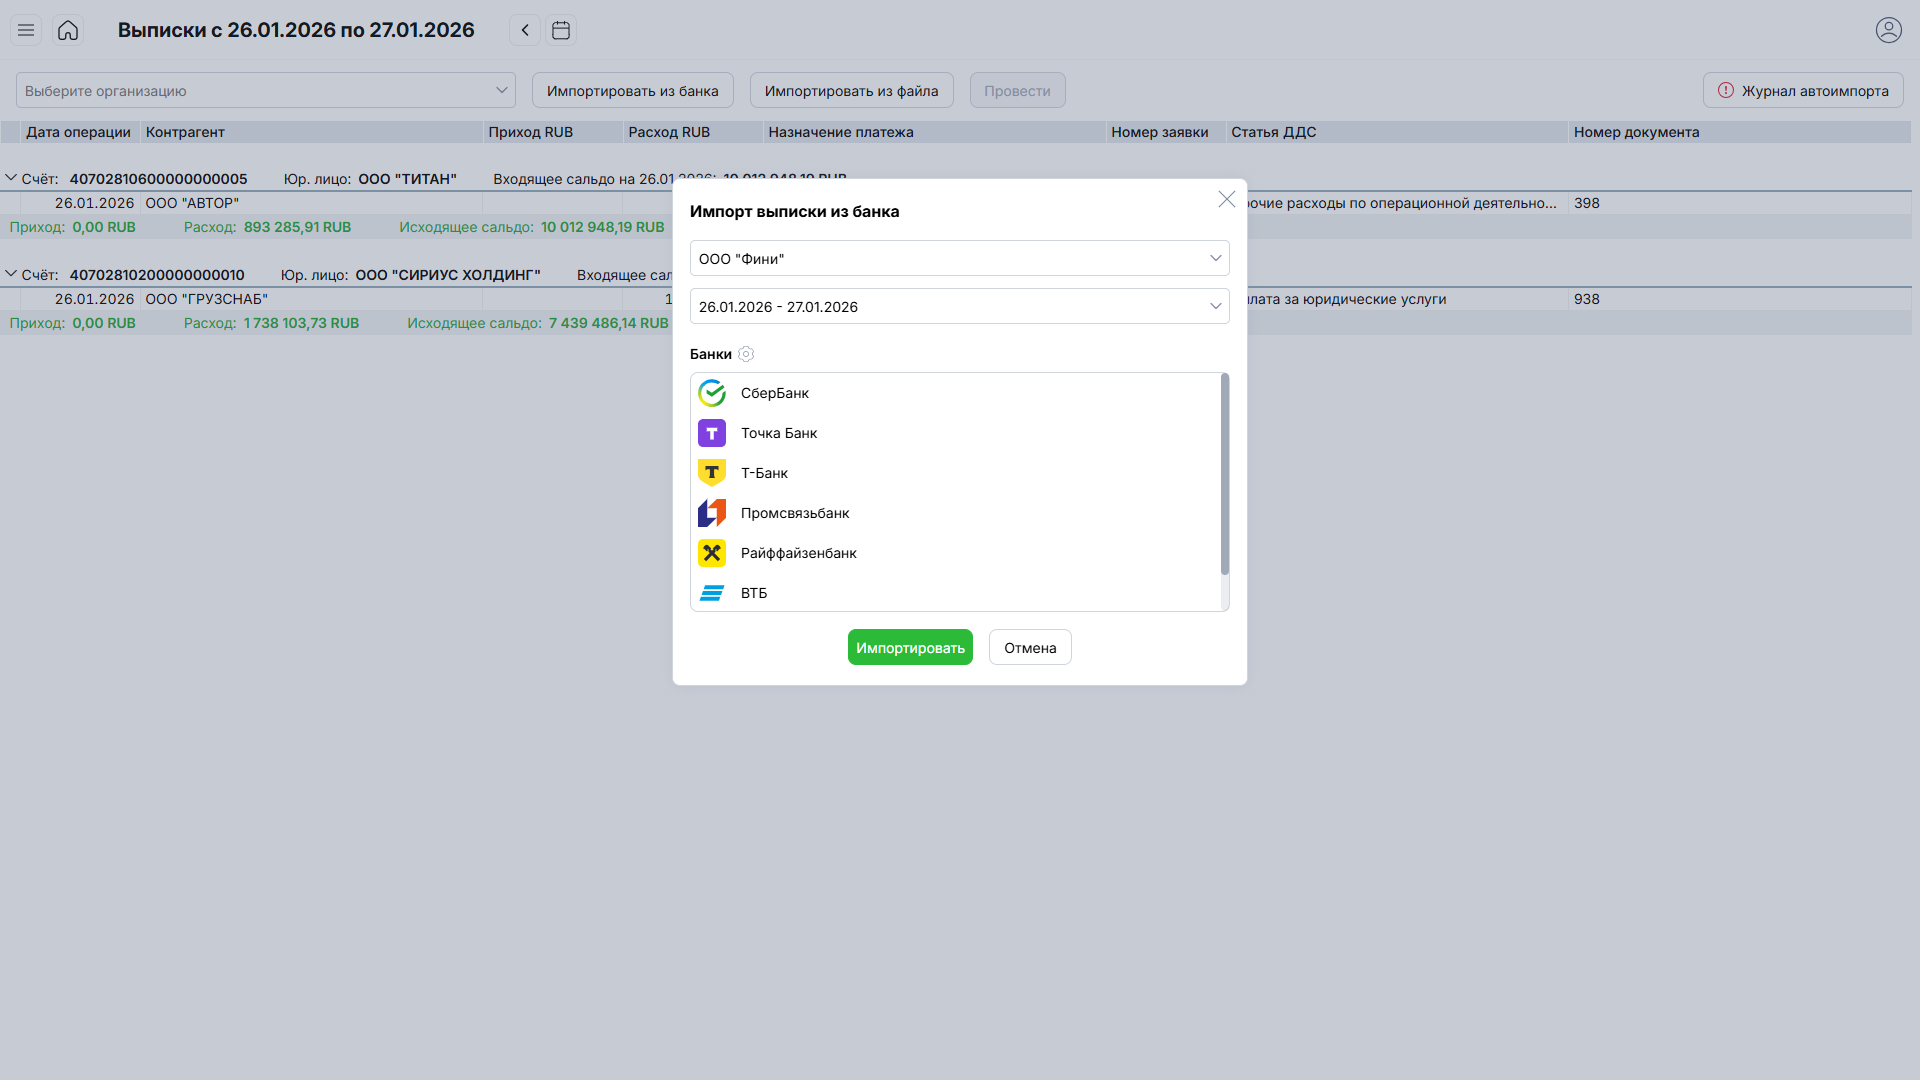Open the hamburger main menu
Screen dimensions: 1920x1080
point(26,30)
